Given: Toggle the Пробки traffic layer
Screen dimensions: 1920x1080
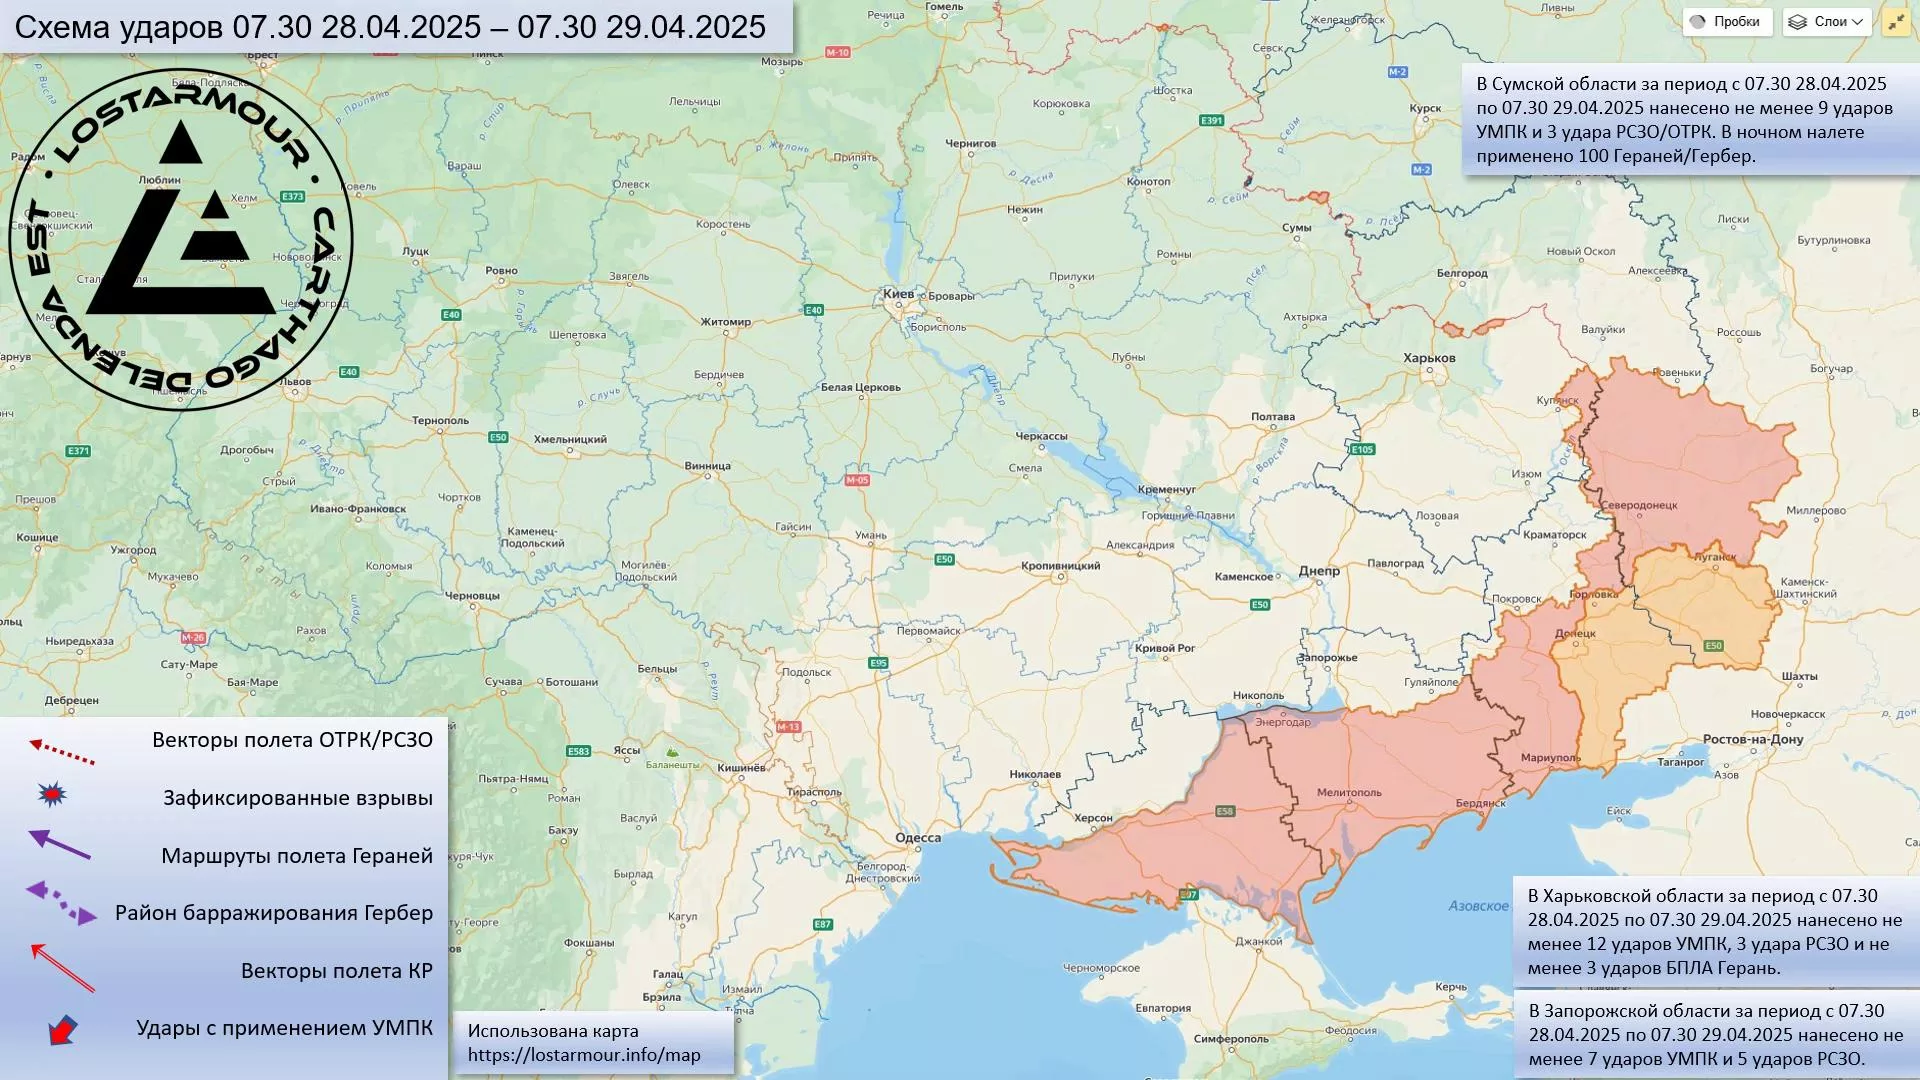Looking at the screenshot, I should (x=1727, y=22).
